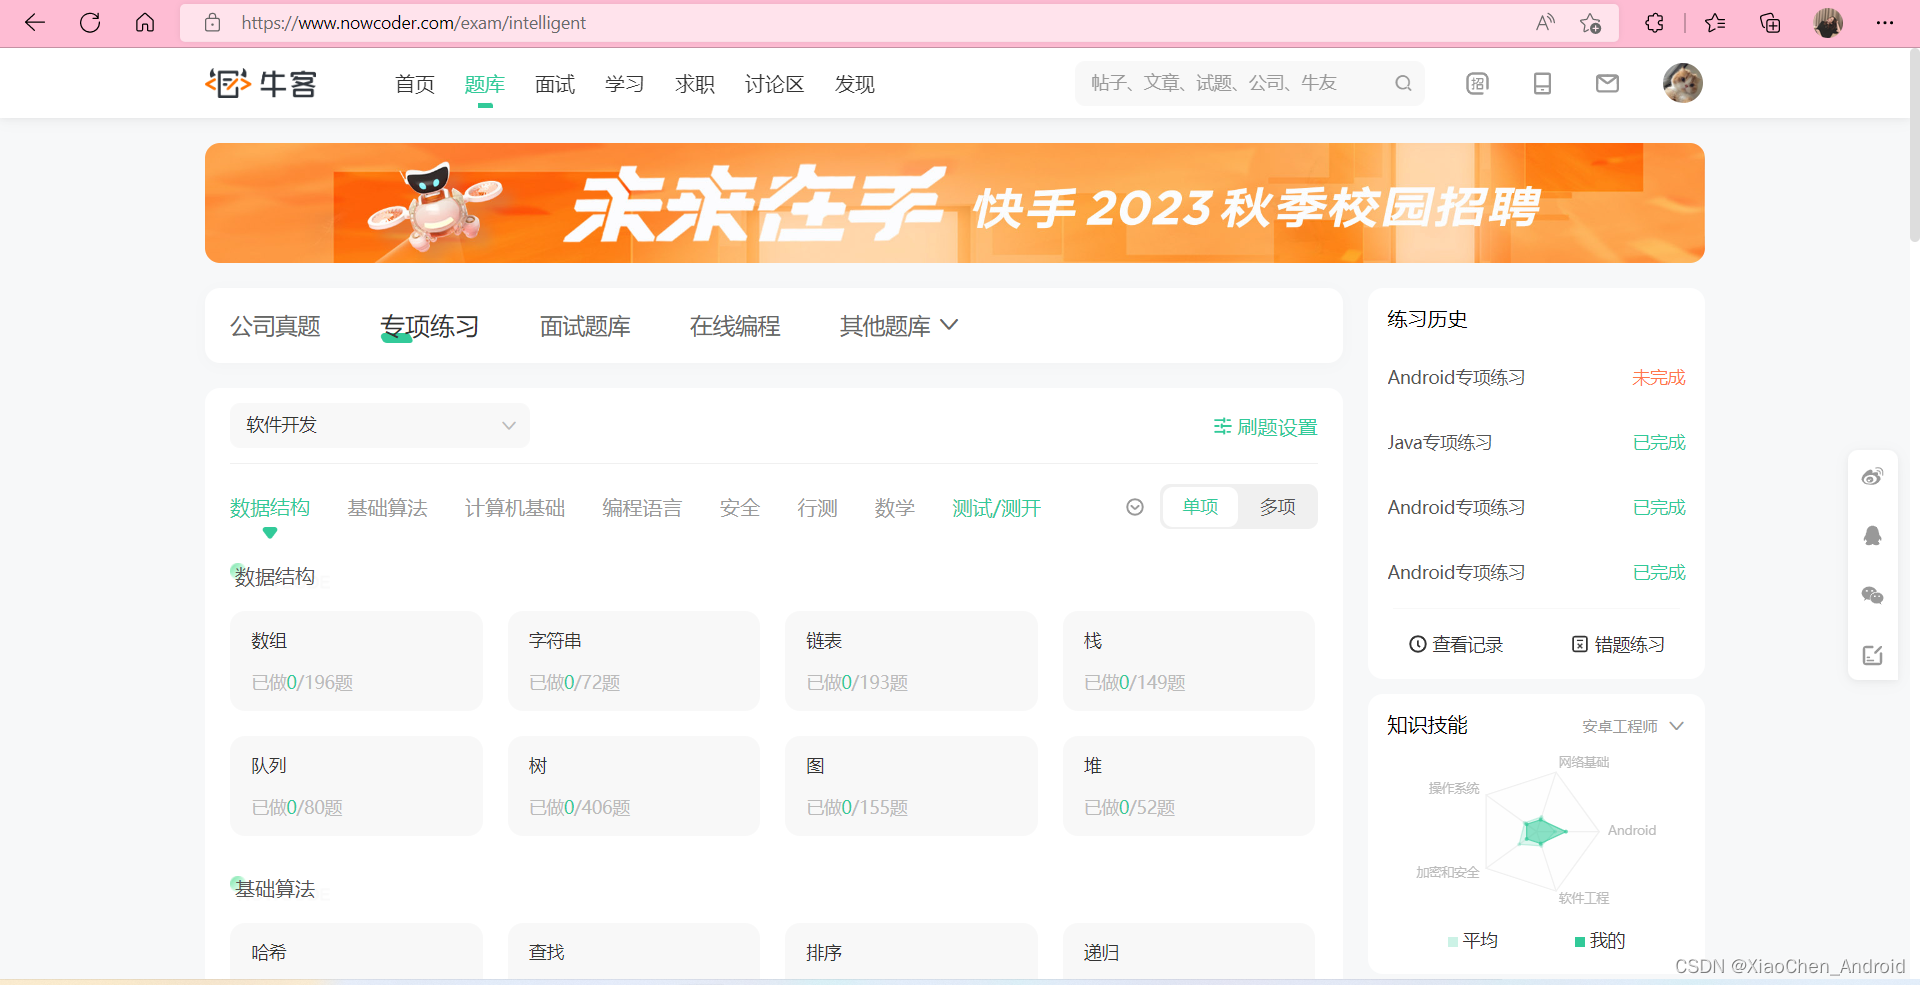This screenshot has width=1920, height=985.
Task: Open the 图 practice card
Action: coord(911,786)
